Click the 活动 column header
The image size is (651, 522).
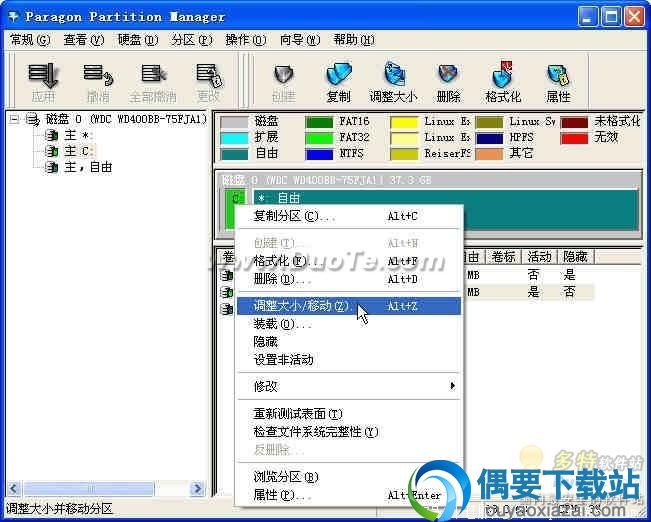coord(539,257)
